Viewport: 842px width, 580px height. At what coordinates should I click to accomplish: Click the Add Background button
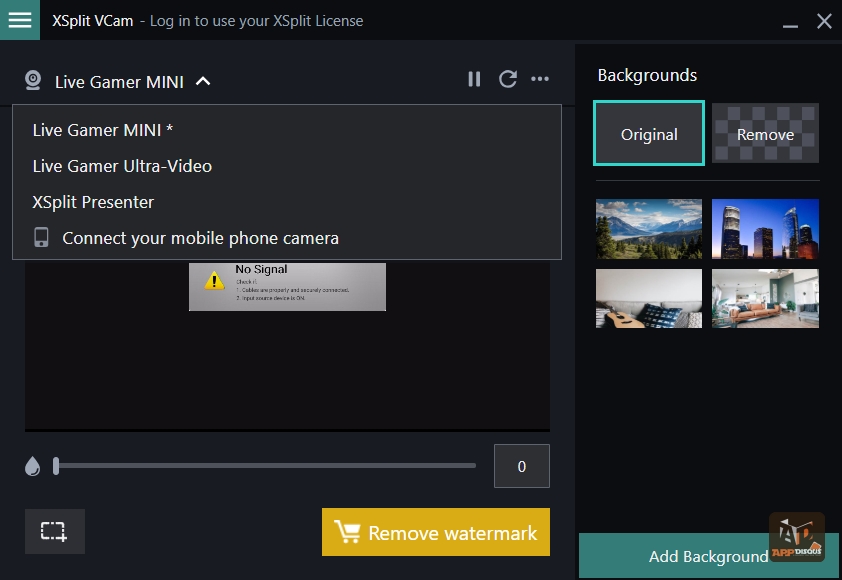click(x=708, y=556)
